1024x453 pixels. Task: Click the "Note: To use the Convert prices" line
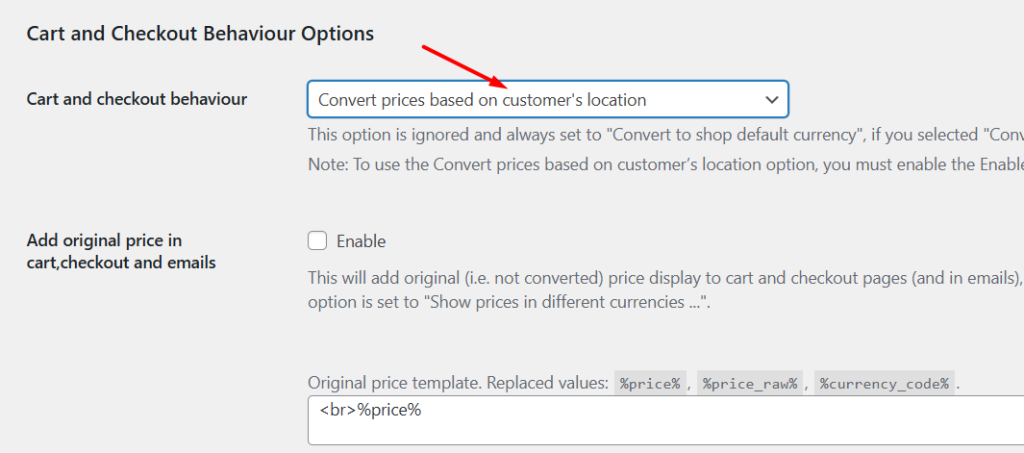(x=660, y=165)
